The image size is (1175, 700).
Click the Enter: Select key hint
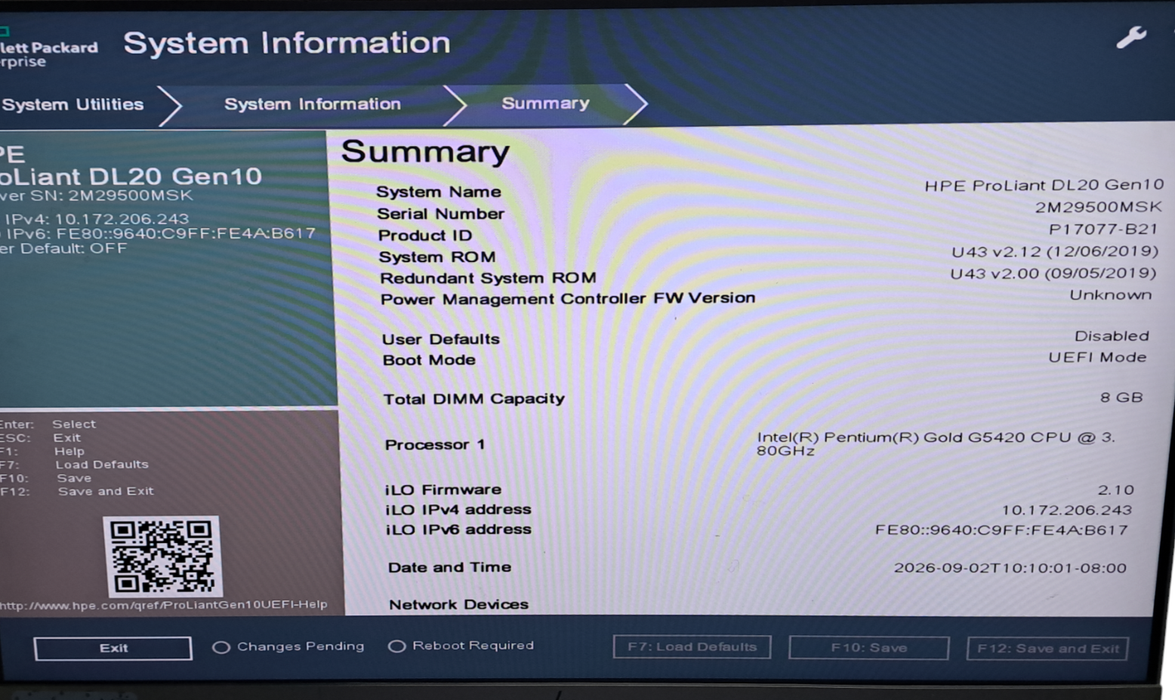[48, 424]
